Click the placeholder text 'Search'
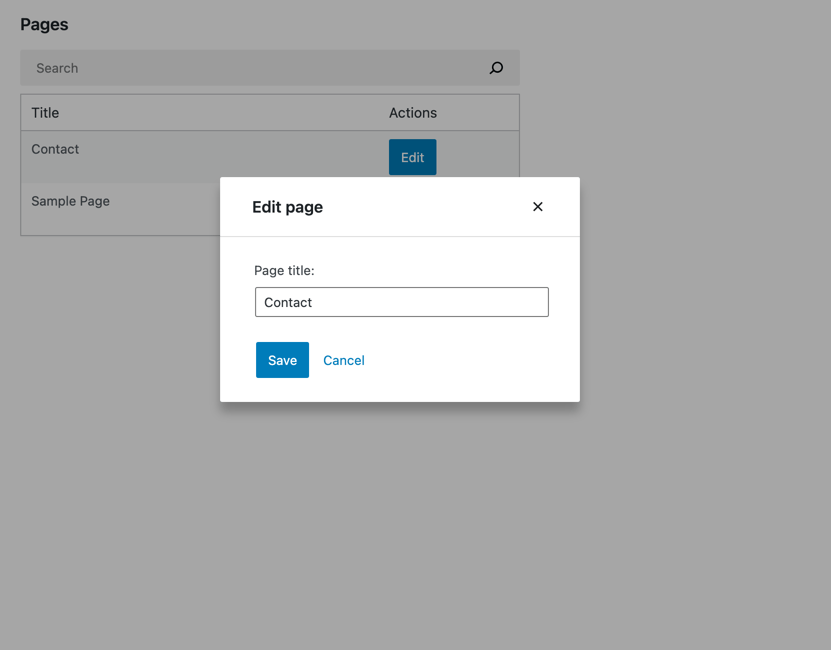 coord(57,68)
